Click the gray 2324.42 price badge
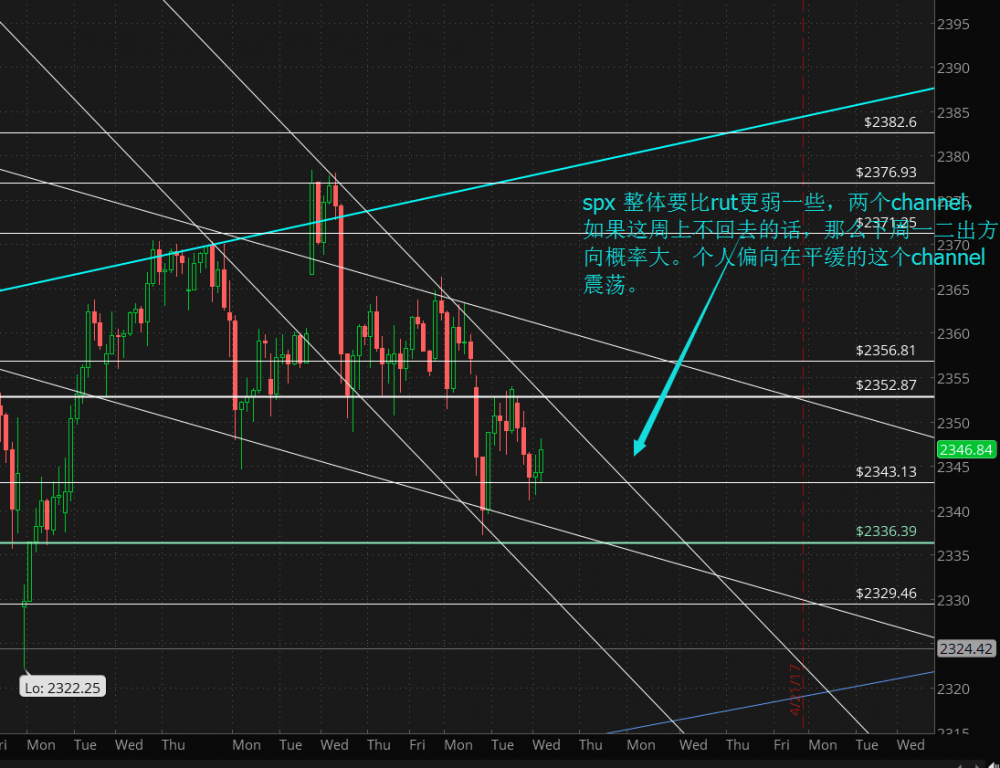This screenshot has height=768, width=1000. pyautogui.click(x=966, y=649)
